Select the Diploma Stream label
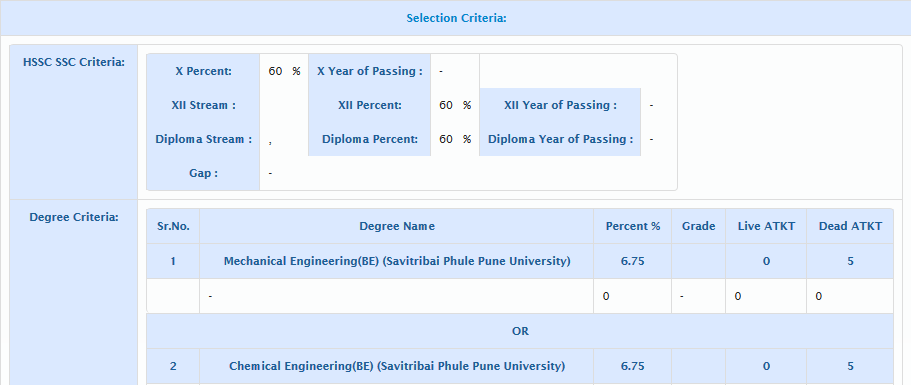Screen dimensions: 911x385 tap(203, 139)
